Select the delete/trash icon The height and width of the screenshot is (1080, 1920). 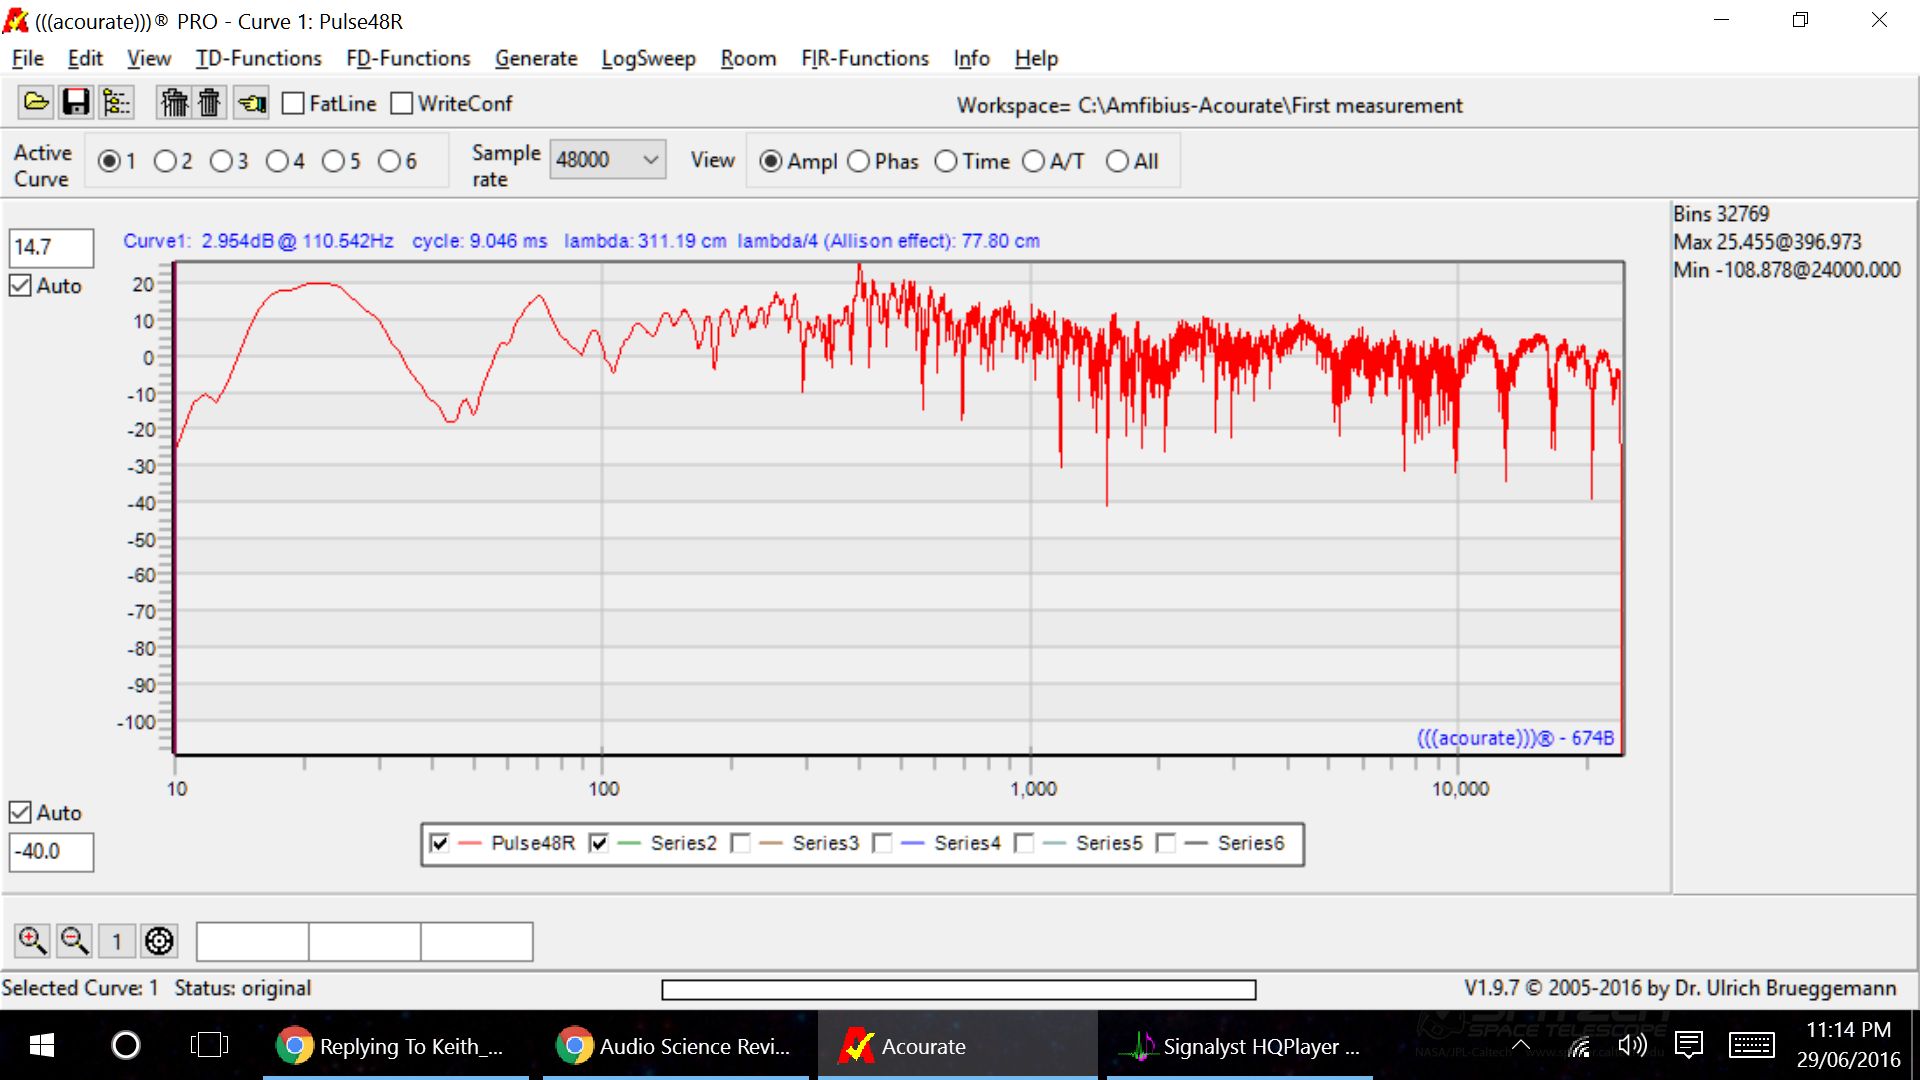point(211,104)
